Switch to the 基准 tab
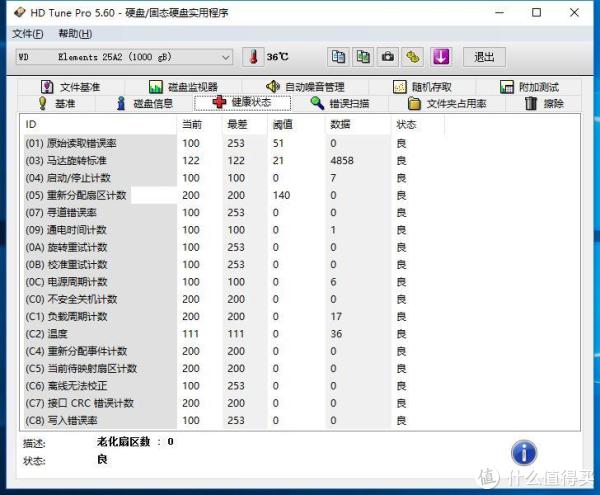 56,103
